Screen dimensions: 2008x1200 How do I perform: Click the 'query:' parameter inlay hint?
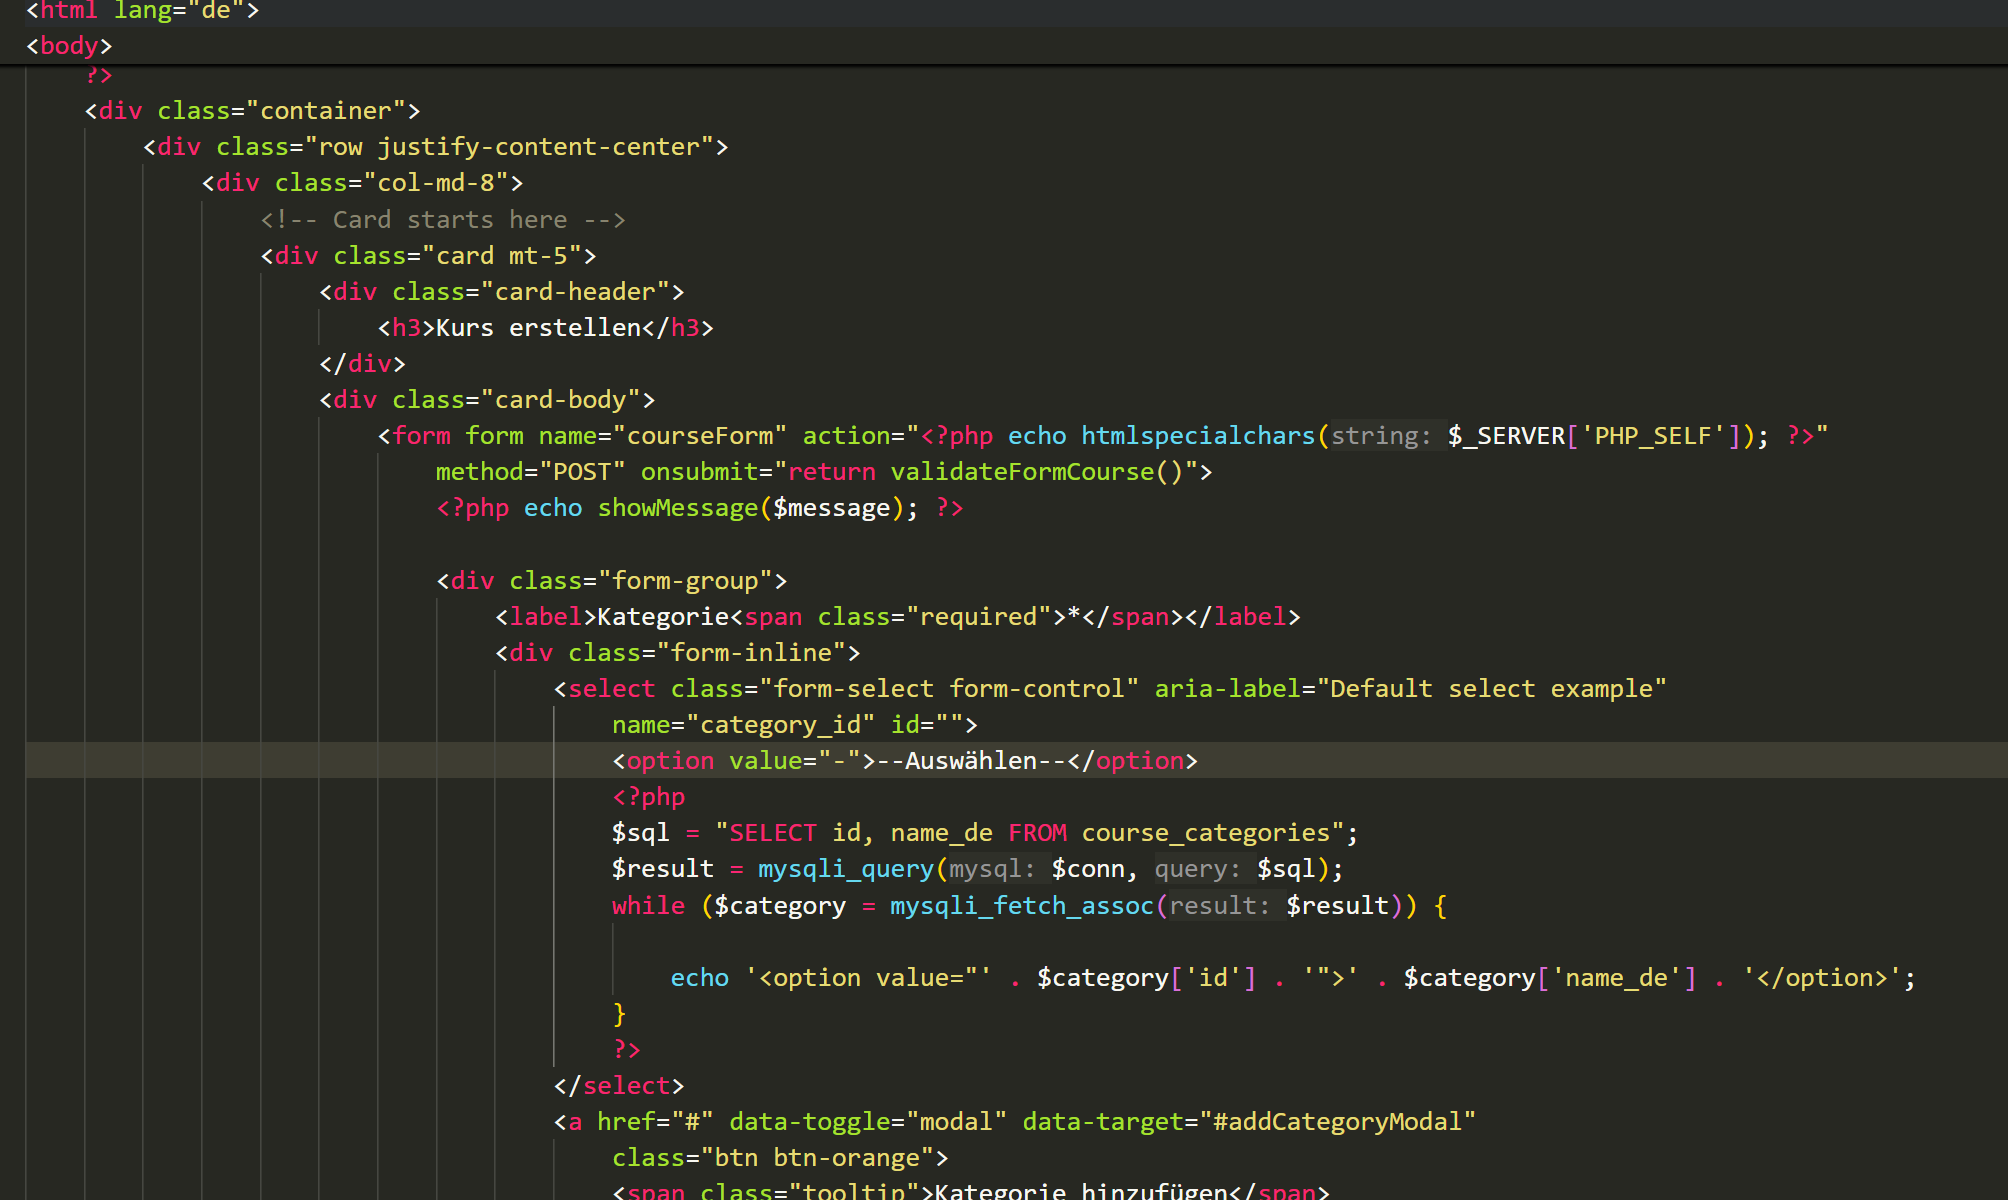(x=1197, y=869)
